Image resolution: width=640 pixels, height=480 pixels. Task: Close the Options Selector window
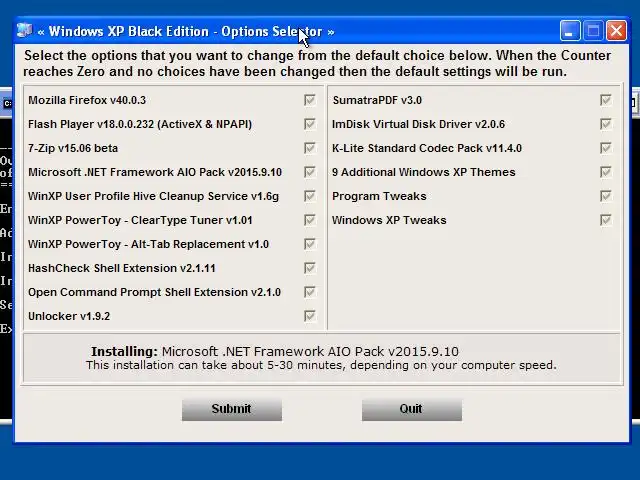[616, 31]
